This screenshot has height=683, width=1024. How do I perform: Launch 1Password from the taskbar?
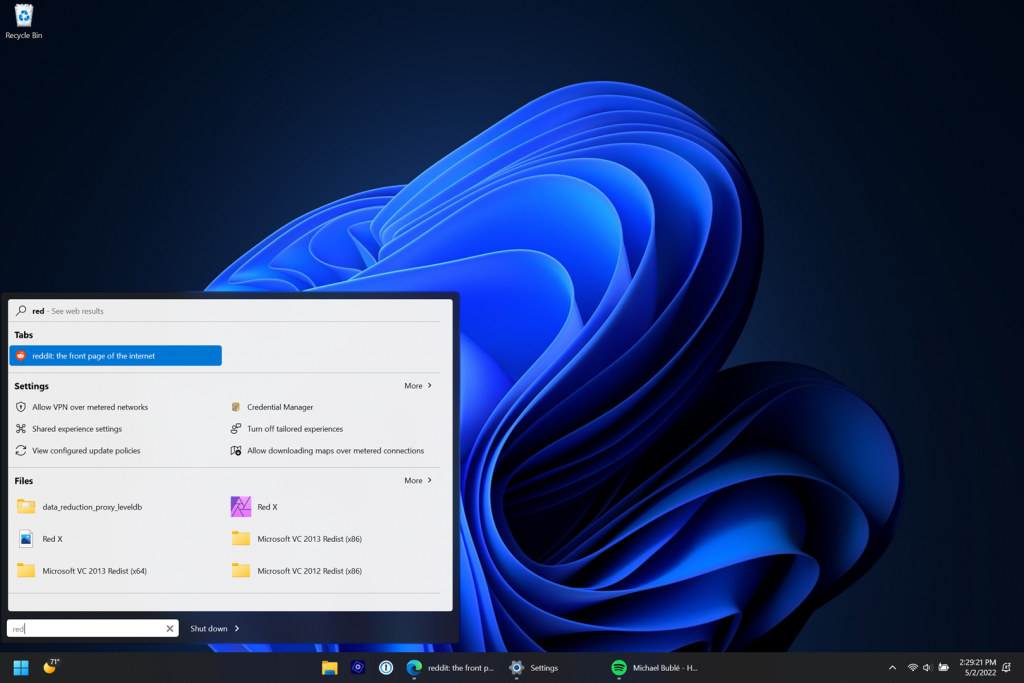386,667
